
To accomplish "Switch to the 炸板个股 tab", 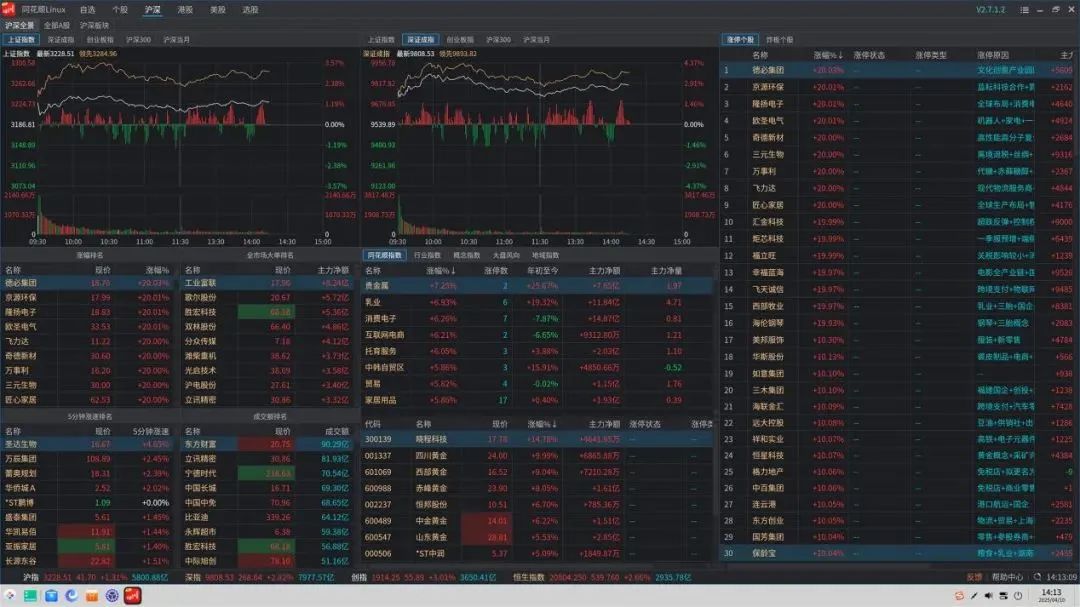I will [x=780, y=40].
